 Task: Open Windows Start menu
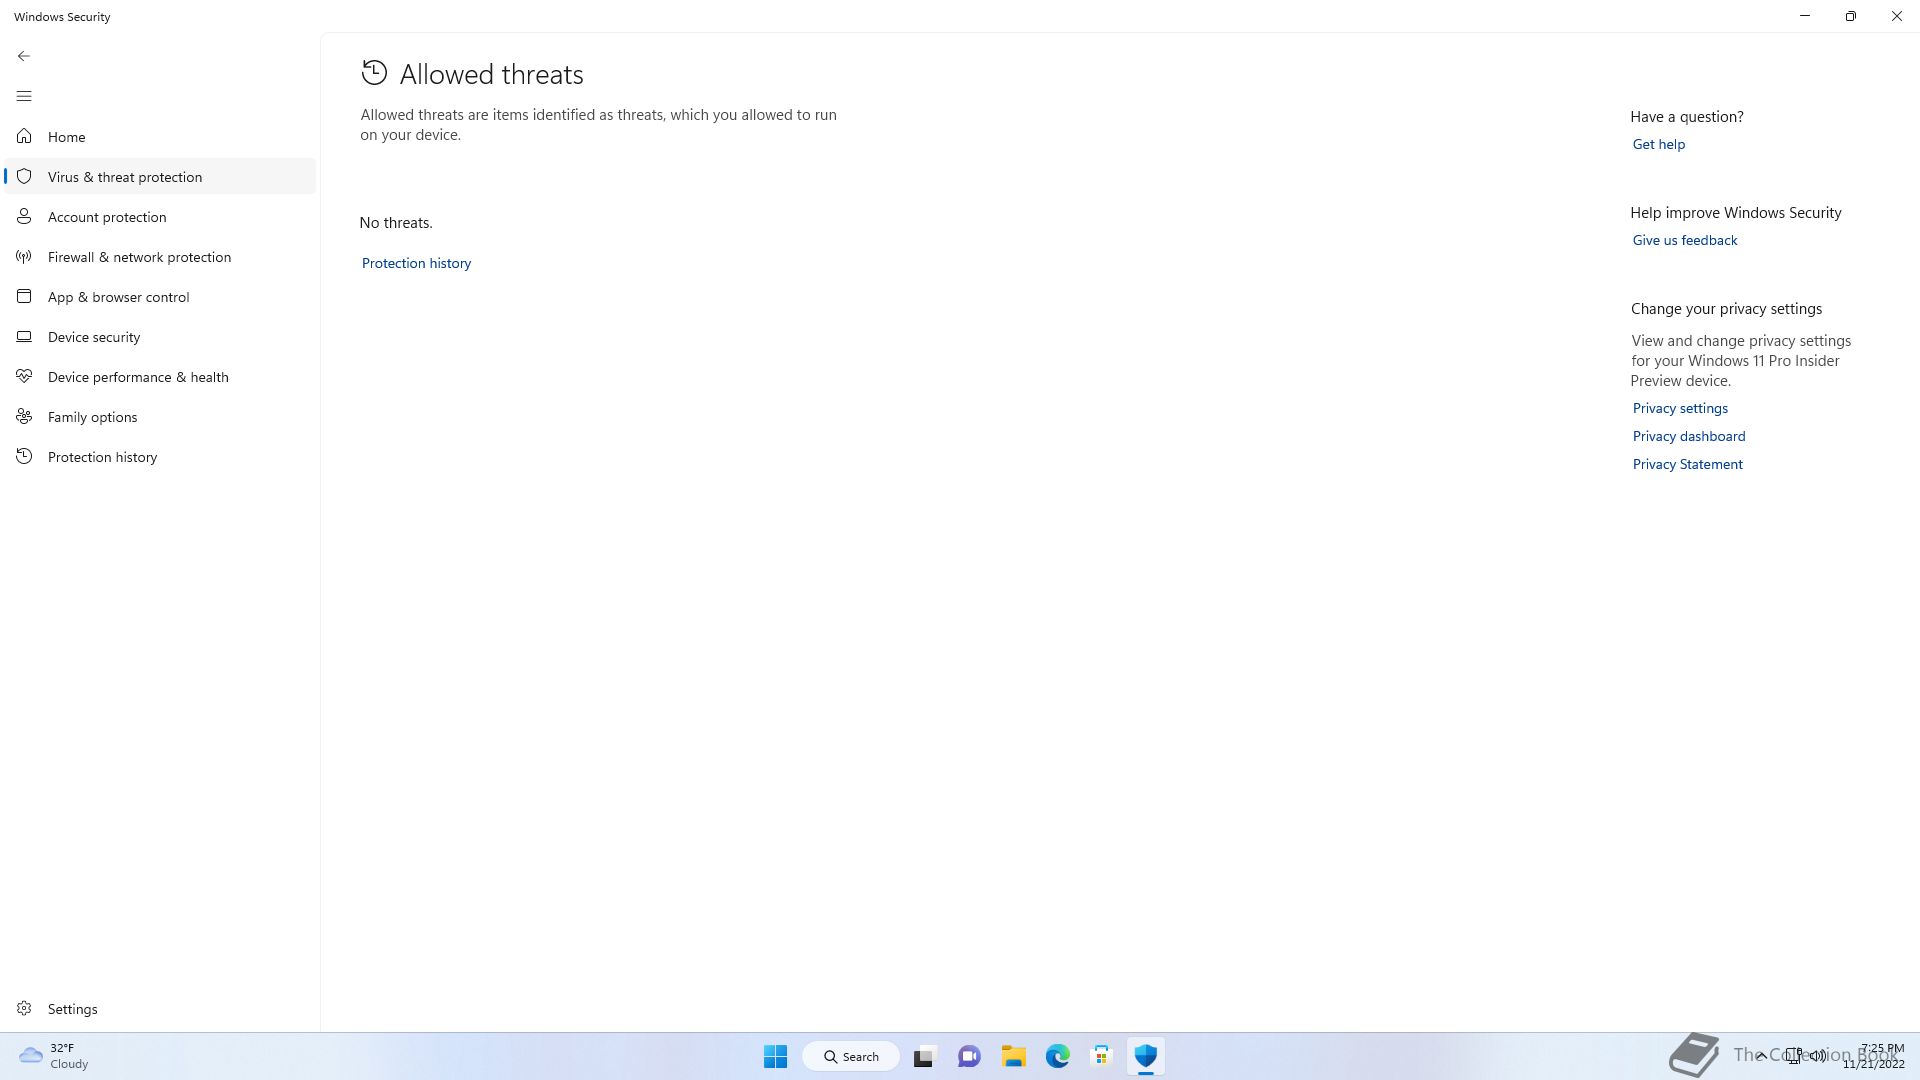pyautogui.click(x=775, y=1056)
